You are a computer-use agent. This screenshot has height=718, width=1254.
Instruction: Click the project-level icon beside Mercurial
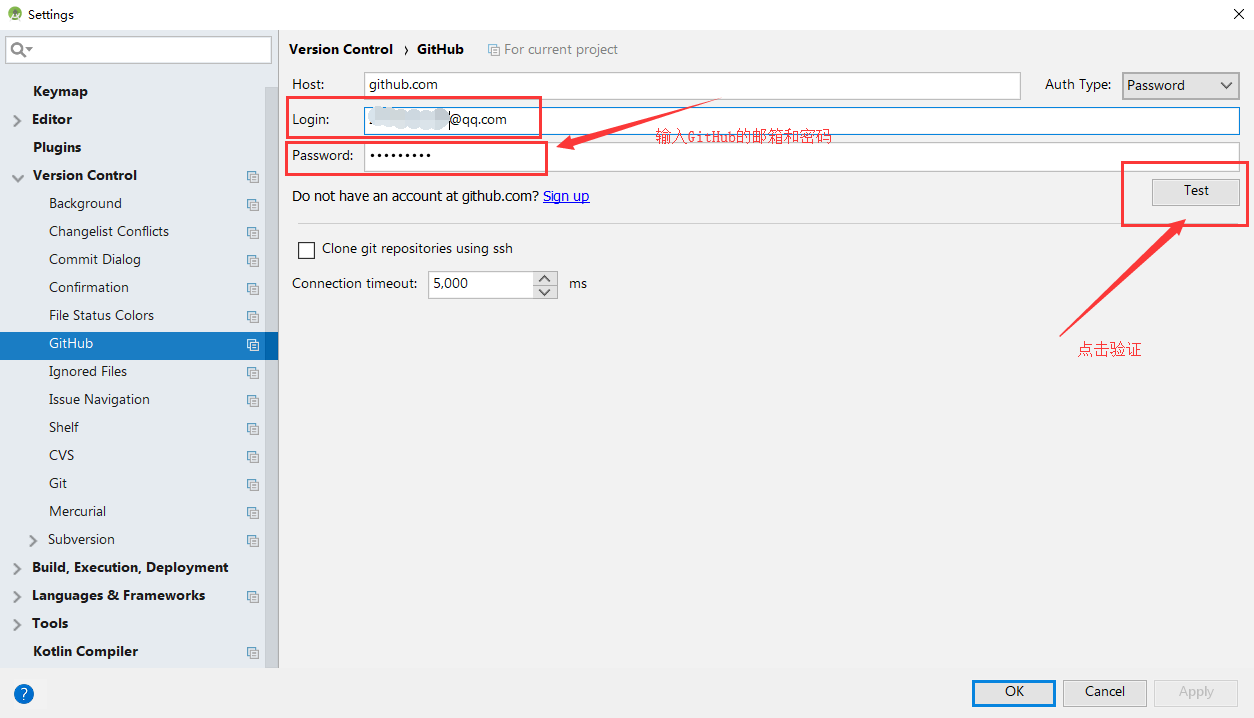tap(253, 512)
